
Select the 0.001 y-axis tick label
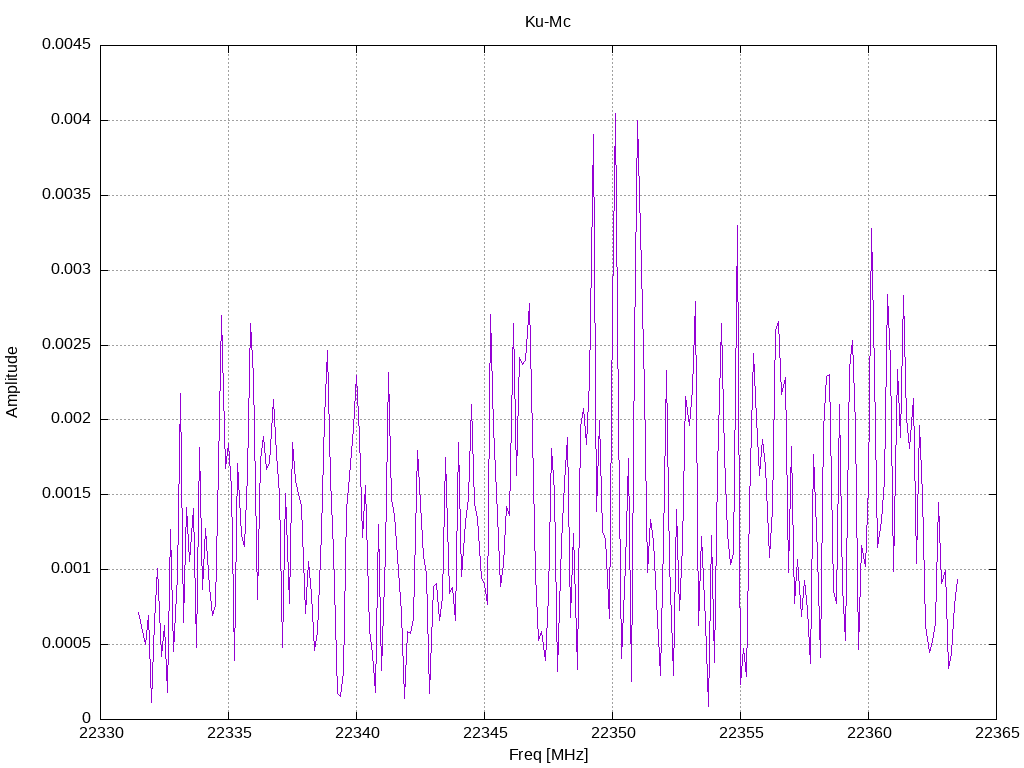(71, 569)
